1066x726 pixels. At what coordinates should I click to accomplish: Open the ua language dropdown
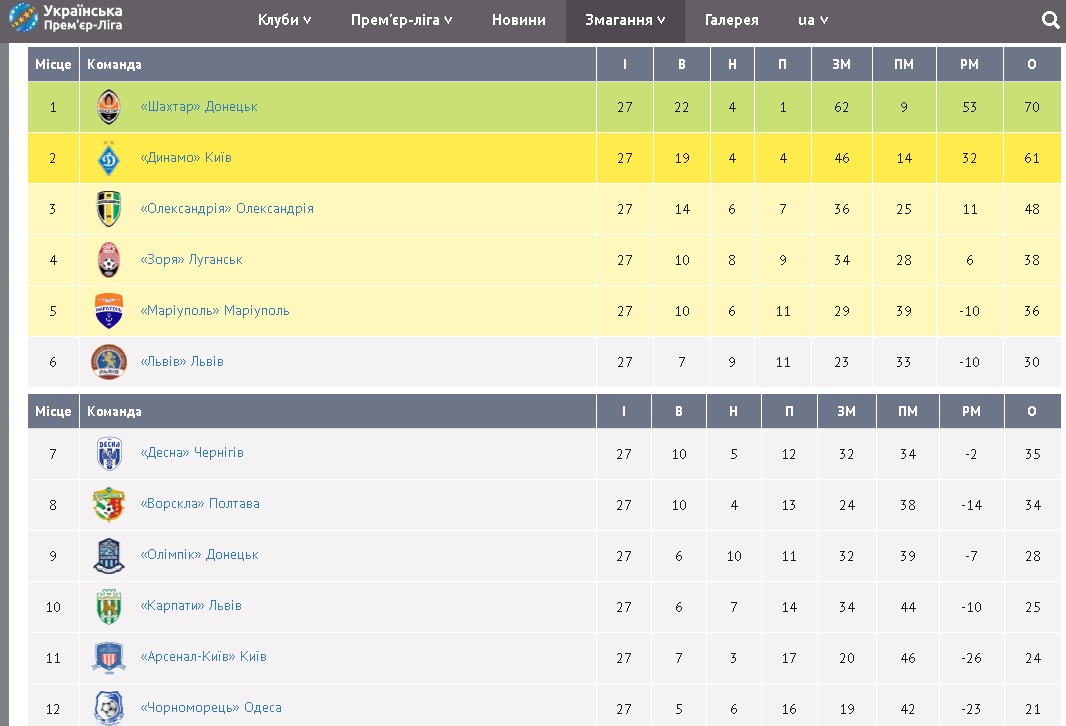tap(813, 20)
